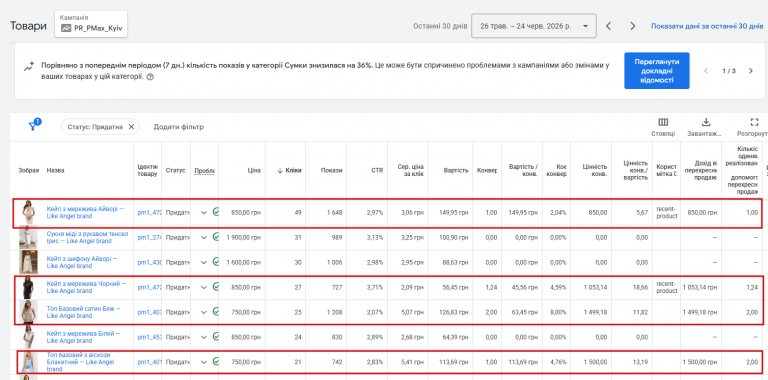Expand problems chevron in Топ Базовий сатин Беж row

point(204,312)
